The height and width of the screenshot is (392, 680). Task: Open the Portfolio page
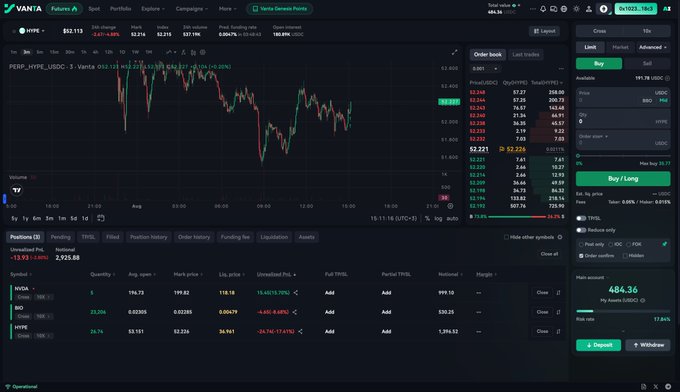click(120, 9)
